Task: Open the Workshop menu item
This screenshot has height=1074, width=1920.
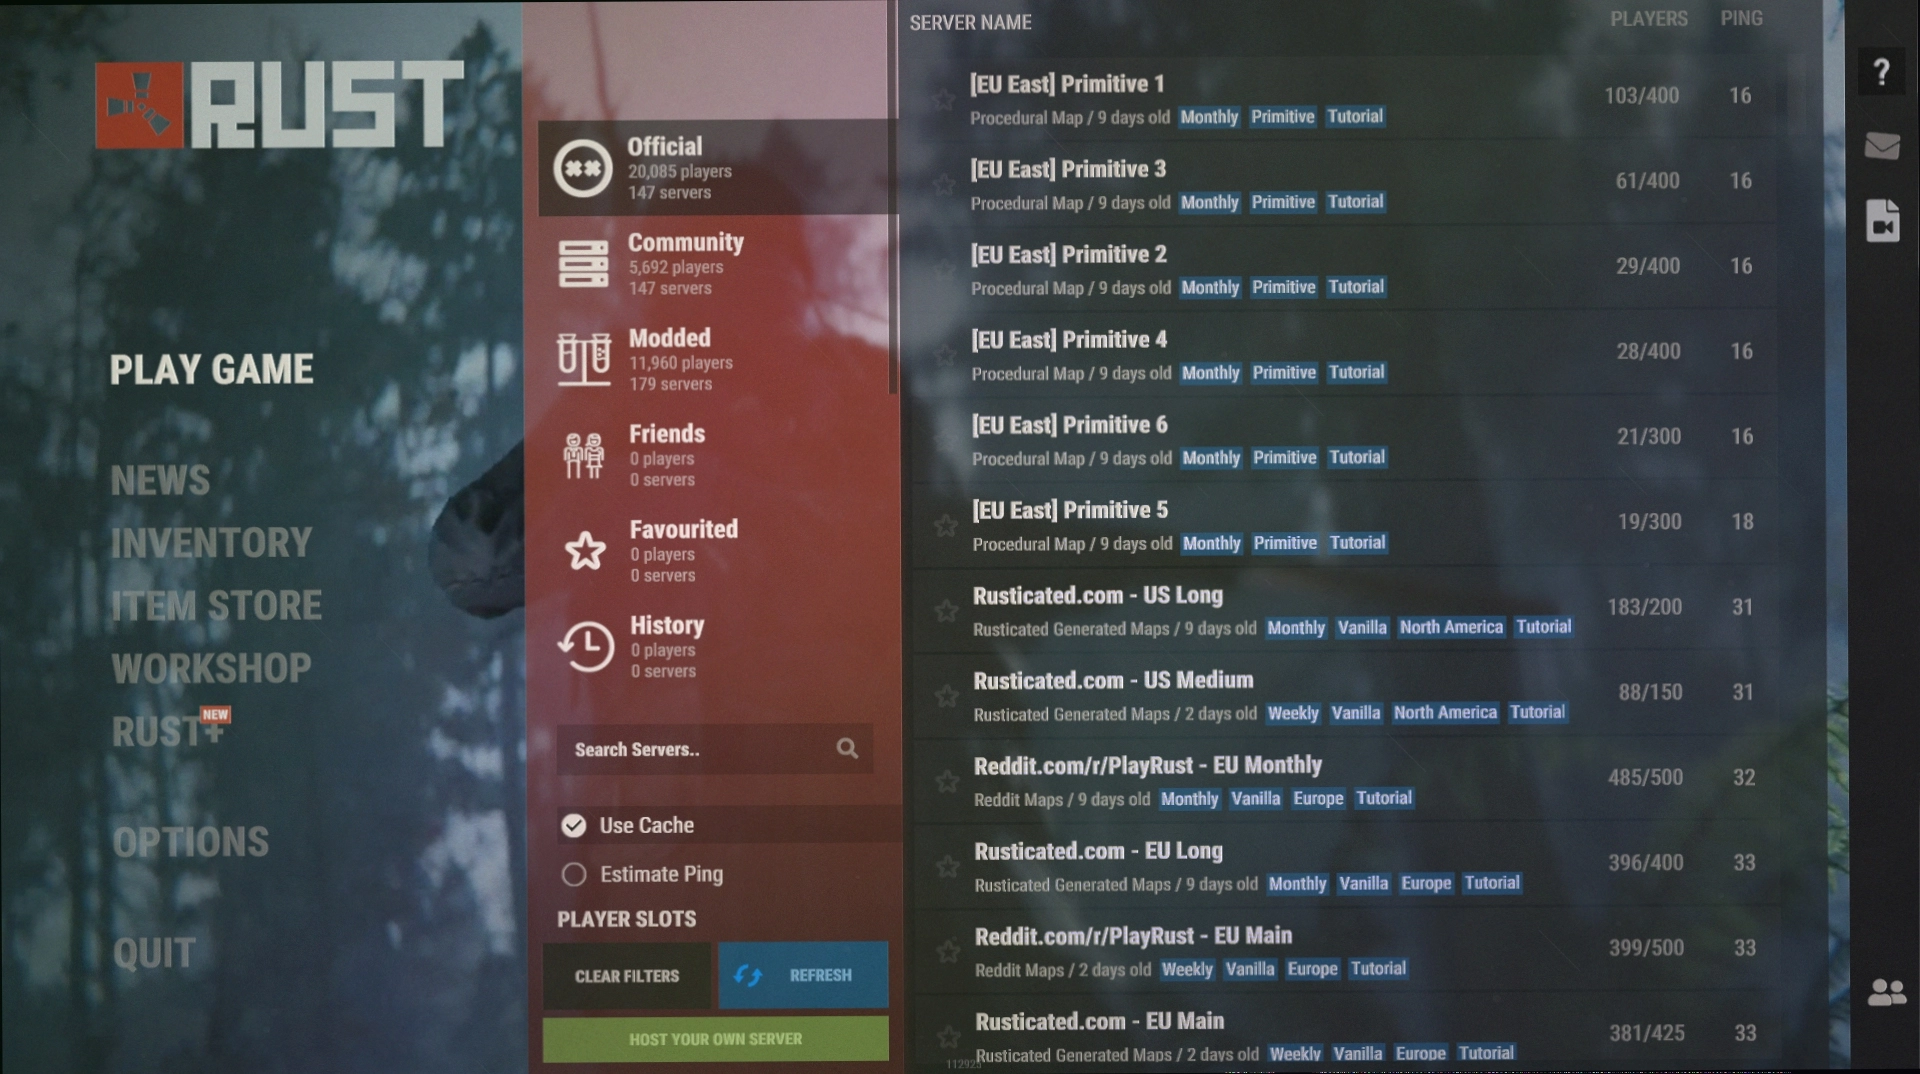Action: pos(212,669)
